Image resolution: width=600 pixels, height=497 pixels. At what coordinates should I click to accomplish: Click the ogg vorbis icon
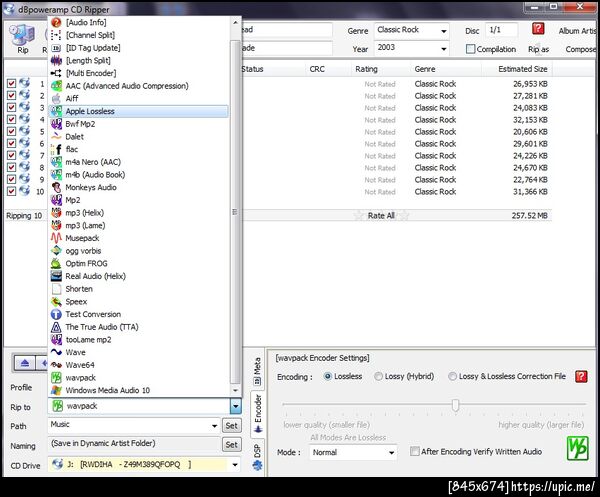point(56,251)
